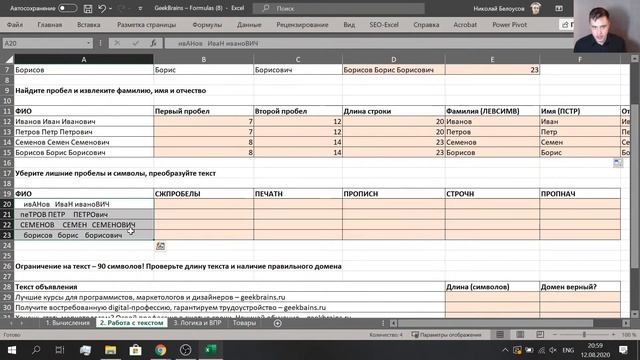The width and height of the screenshot is (640, 360).
Task: Open the Данные ribbon tab
Action: (249, 25)
